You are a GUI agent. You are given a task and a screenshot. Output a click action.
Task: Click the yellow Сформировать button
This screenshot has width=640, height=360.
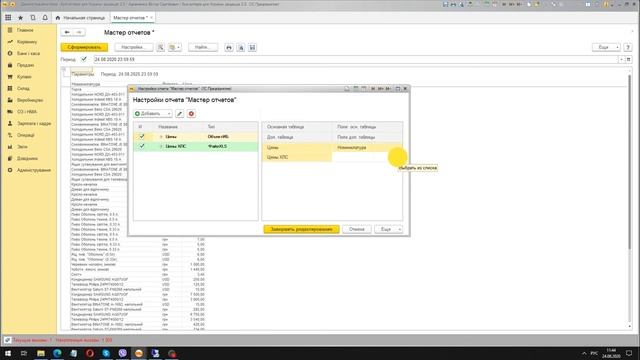pyautogui.click(x=84, y=47)
